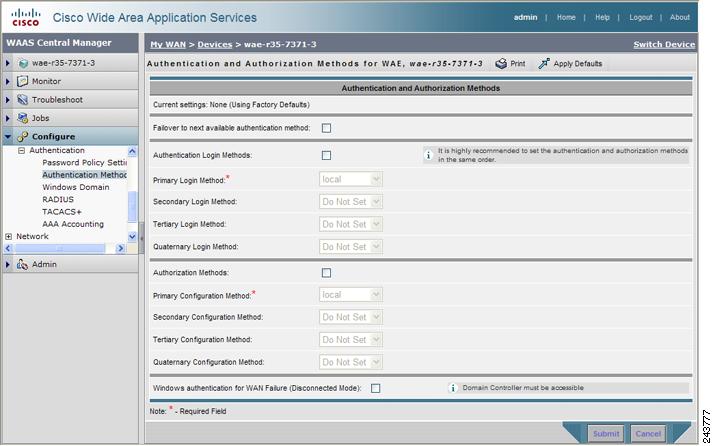Click info icon beside login methods recommendation

428,155
